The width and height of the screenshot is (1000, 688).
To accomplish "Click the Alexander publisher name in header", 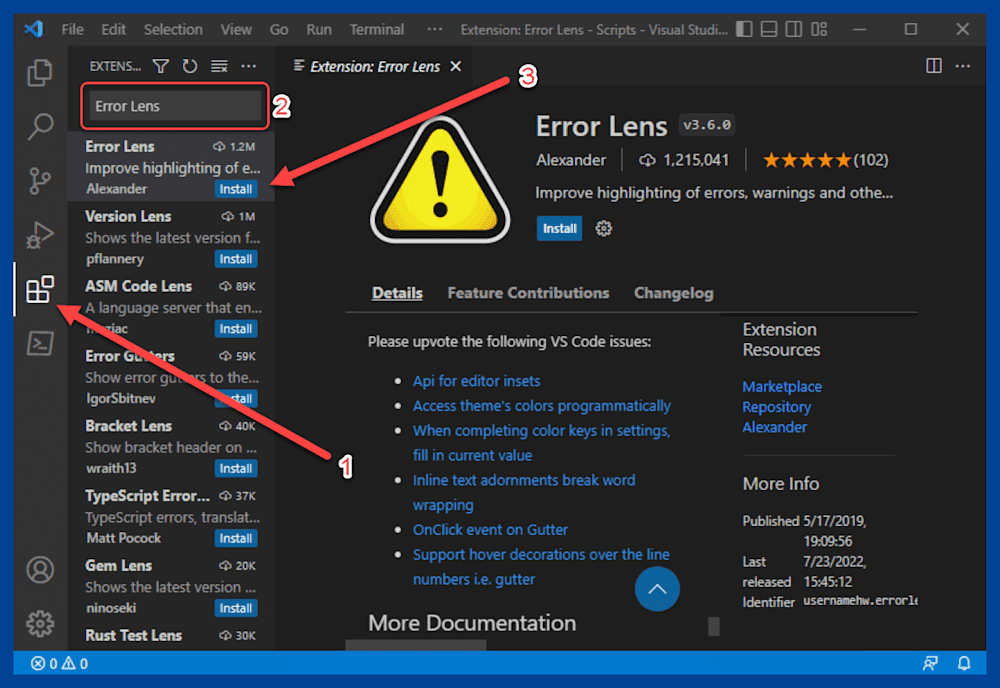I will tap(571, 160).
